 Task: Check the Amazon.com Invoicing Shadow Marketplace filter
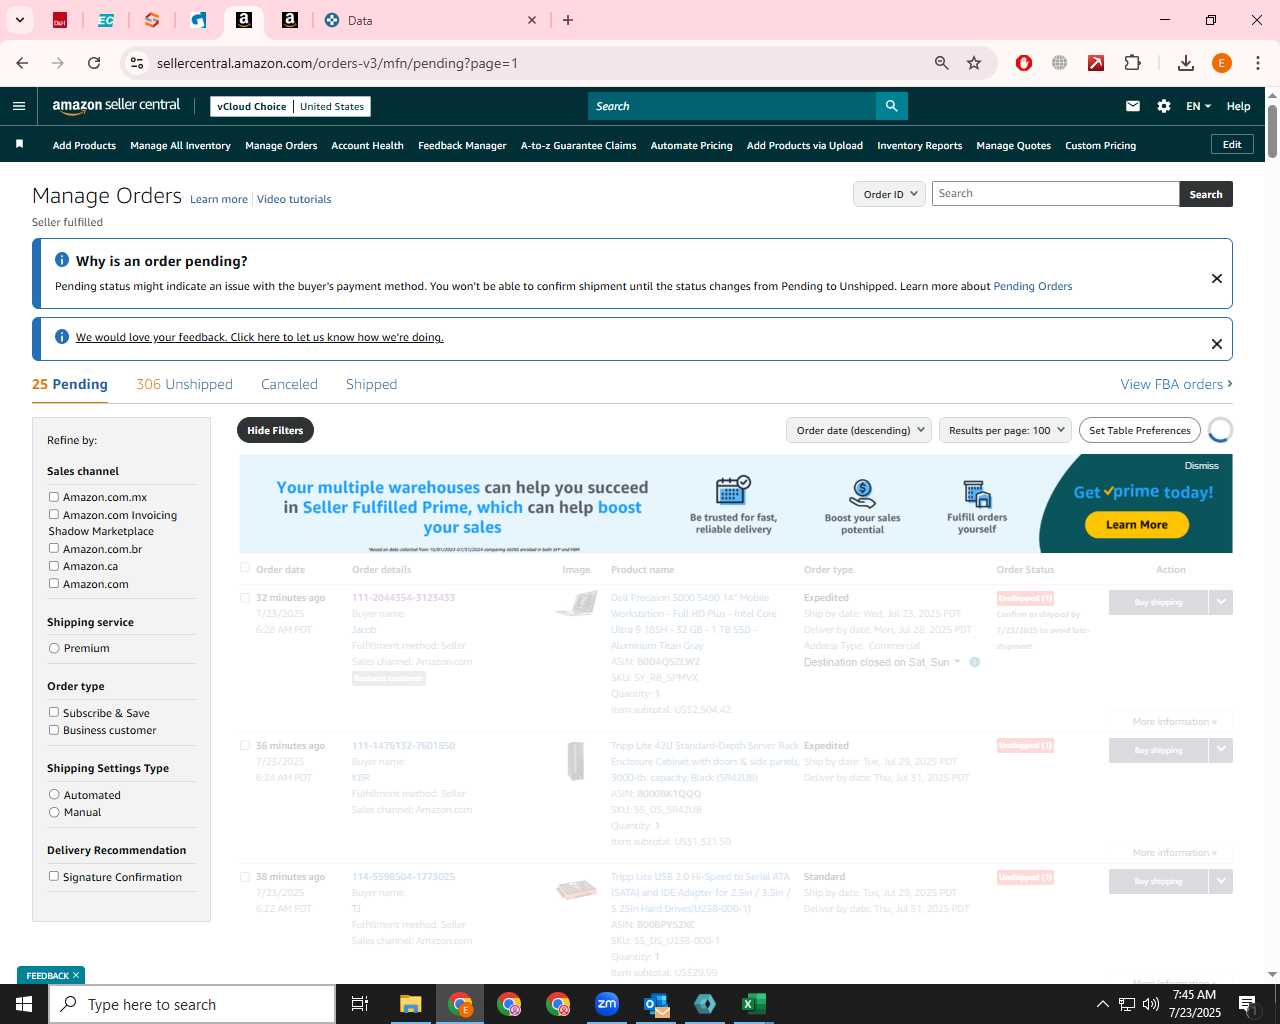tap(54, 515)
